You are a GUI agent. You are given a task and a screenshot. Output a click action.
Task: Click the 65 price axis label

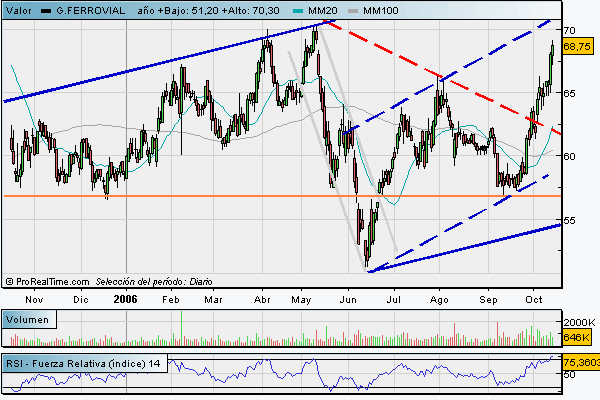[569, 93]
